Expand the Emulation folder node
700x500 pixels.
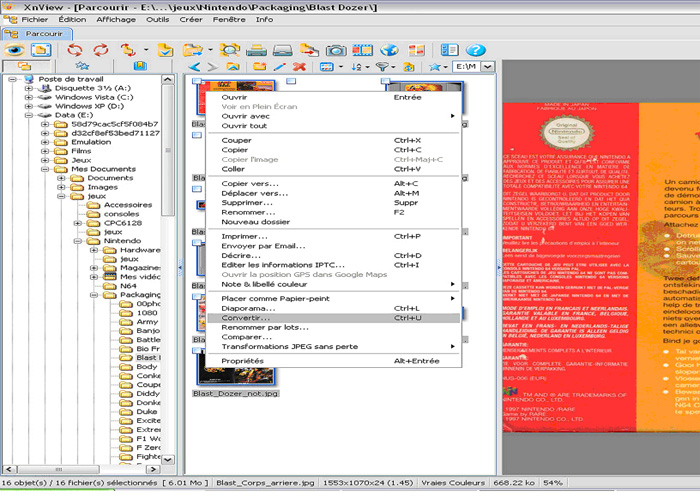pyautogui.click(x=45, y=142)
